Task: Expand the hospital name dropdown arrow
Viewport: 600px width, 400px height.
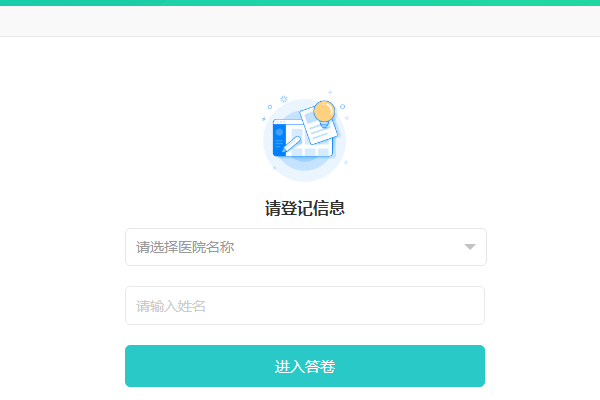Action: 470,247
